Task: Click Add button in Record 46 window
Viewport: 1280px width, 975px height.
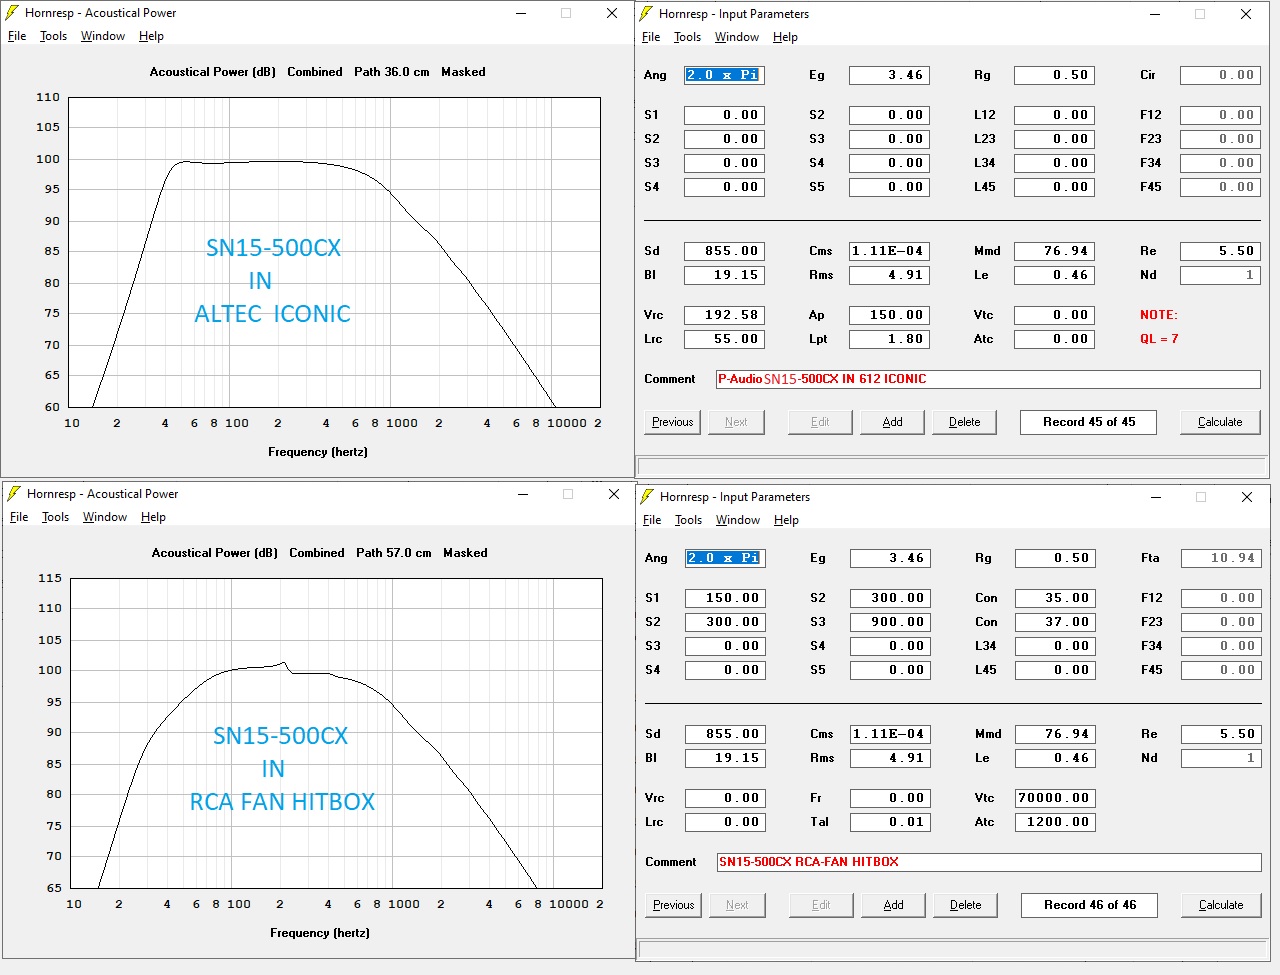Action: point(894,905)
